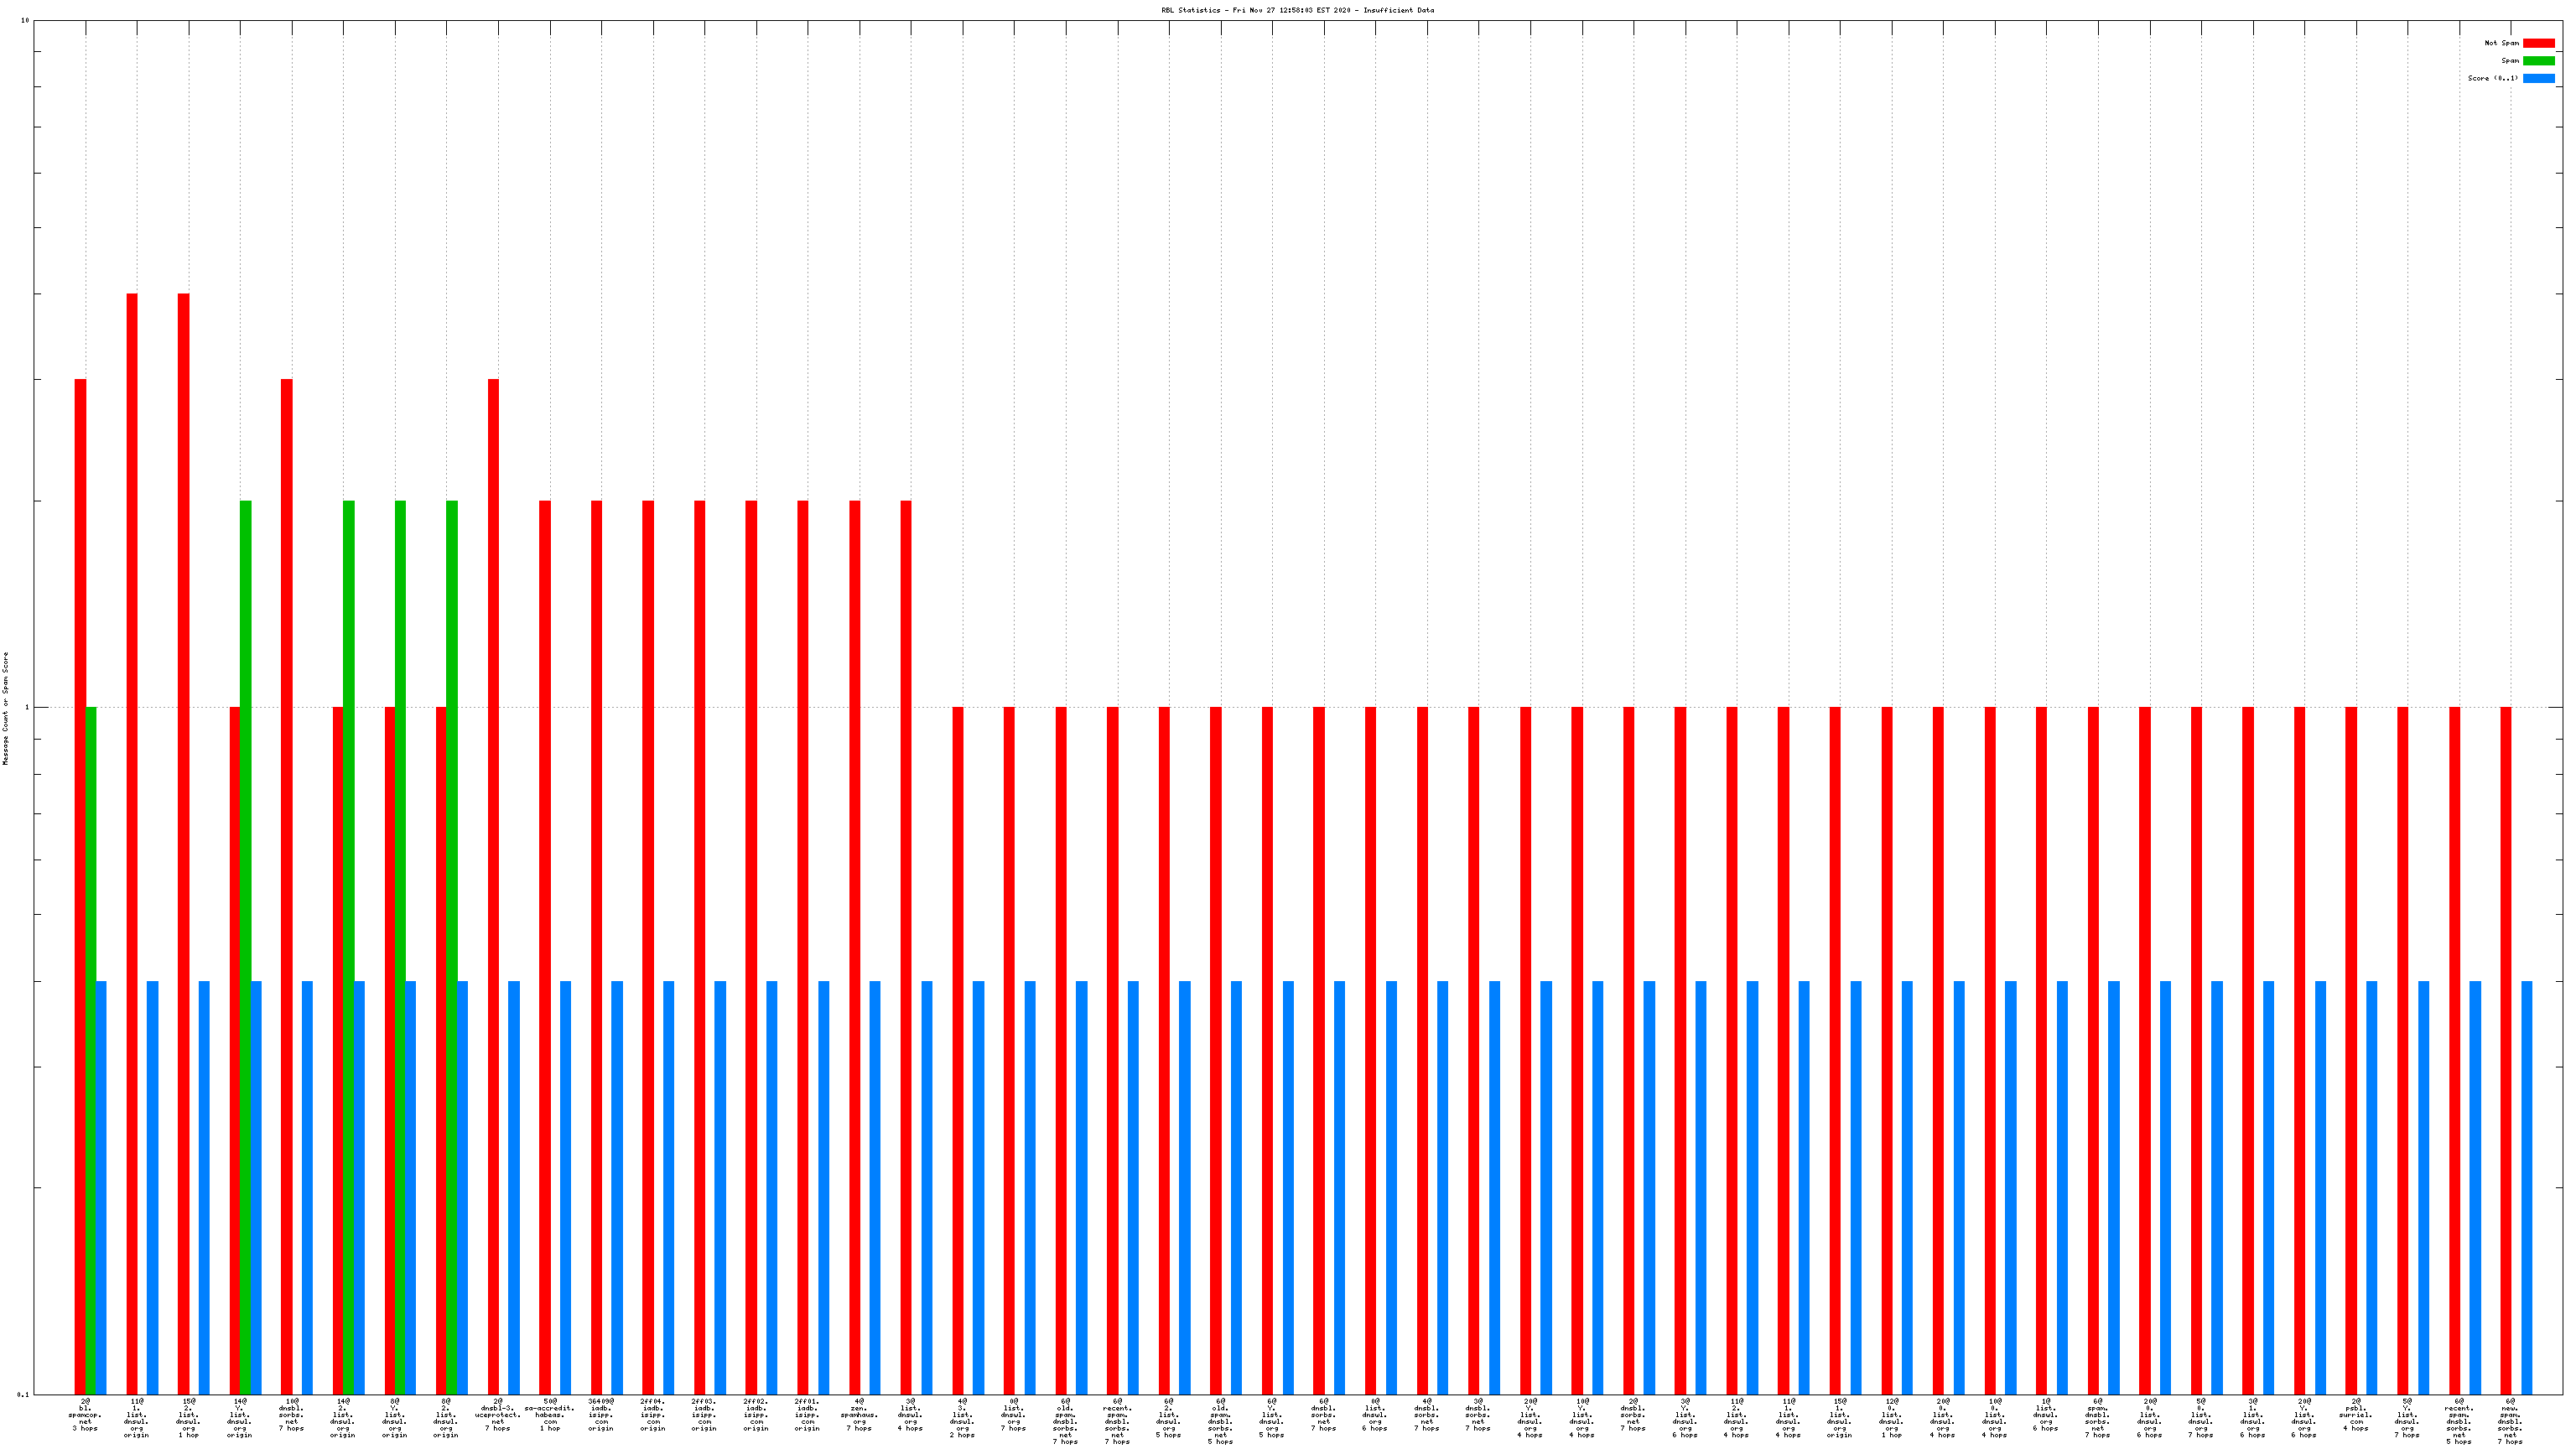Click the green Spam bar for bl.spamcop.net
This screenshot has width=2576, height=1449.
[91, 1050]
